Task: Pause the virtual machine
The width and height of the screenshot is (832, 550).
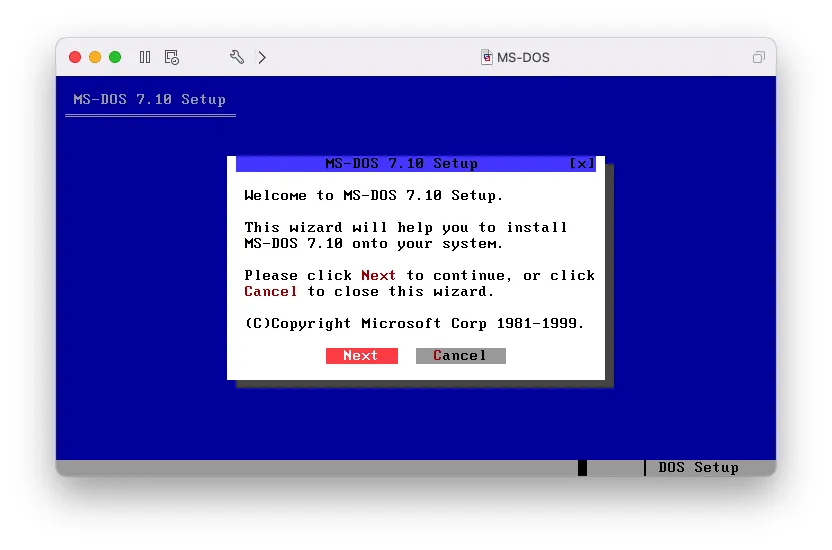Action: pos(145,57)
